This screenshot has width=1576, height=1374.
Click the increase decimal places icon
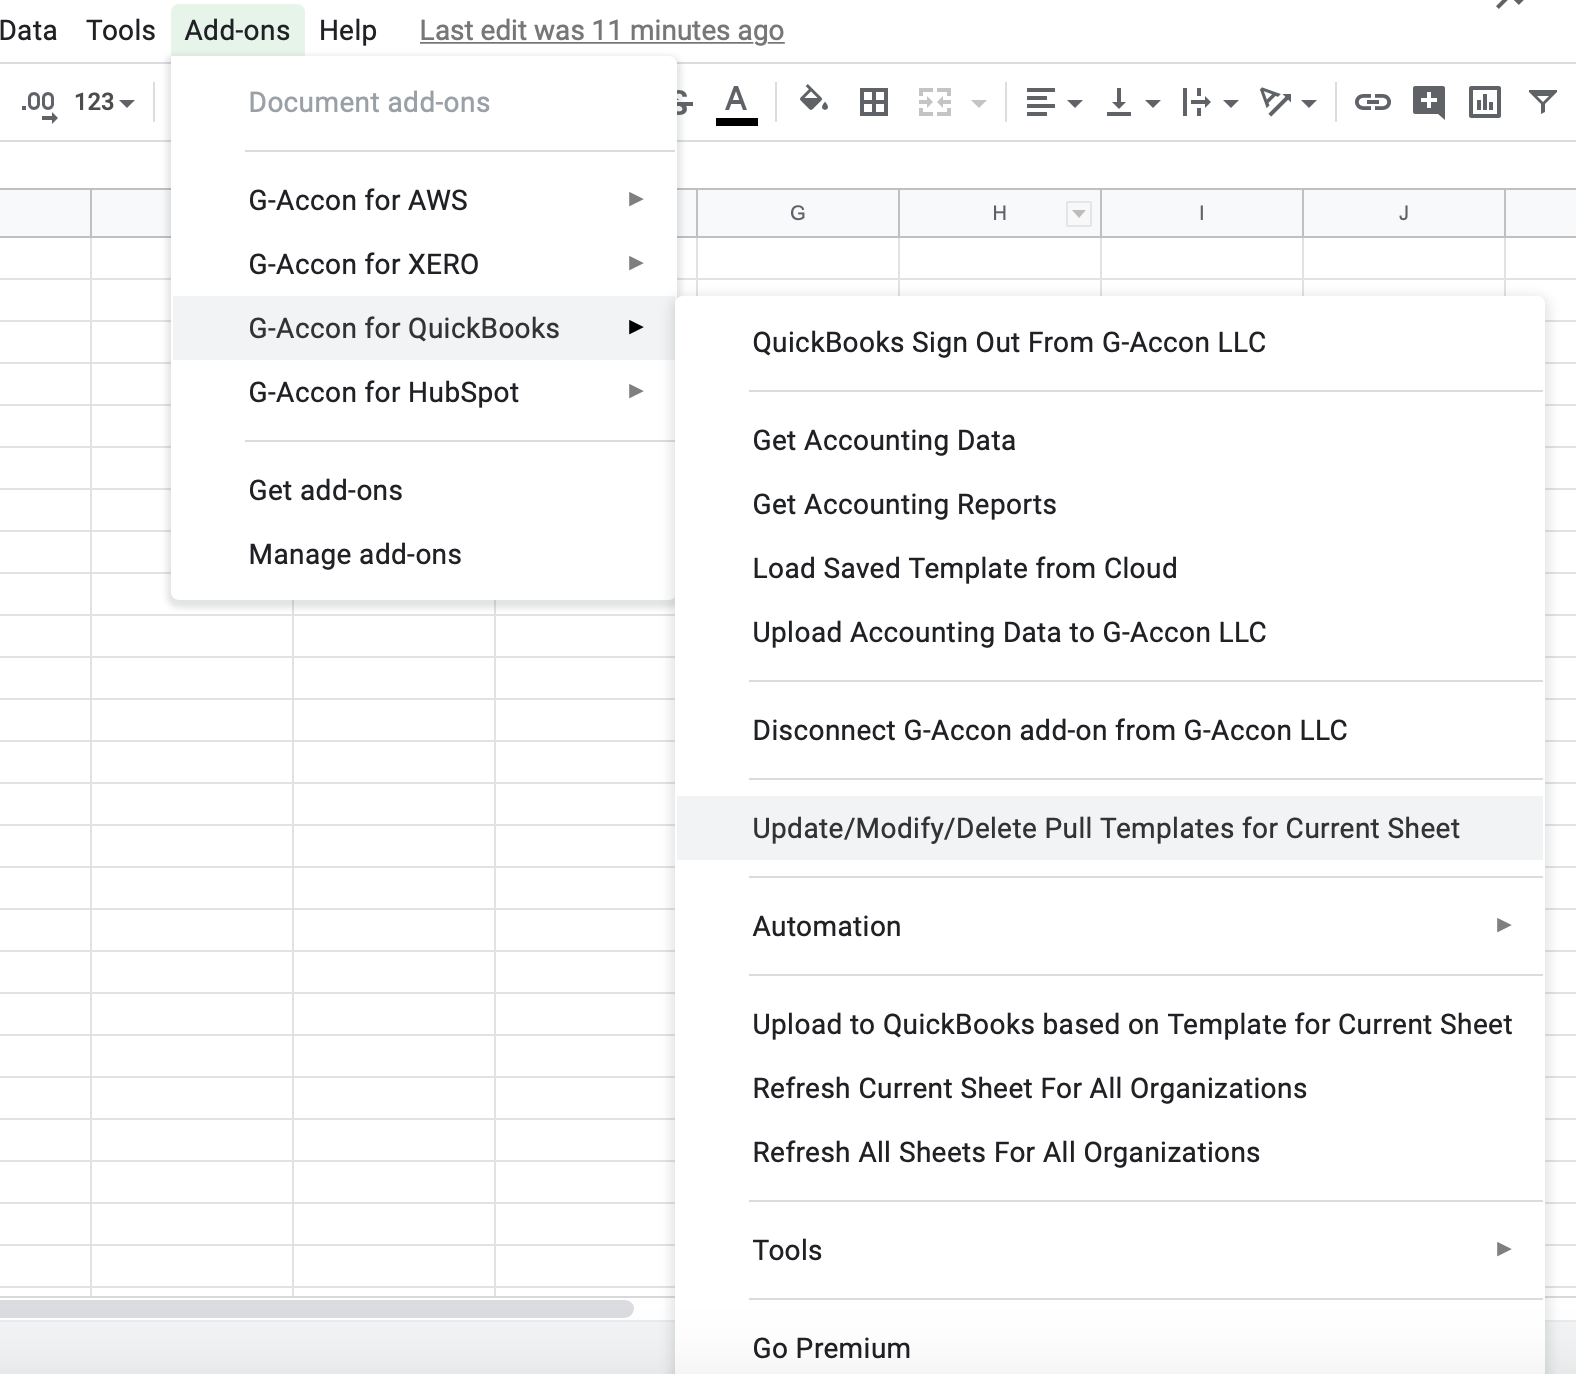[x=39, y=103]
